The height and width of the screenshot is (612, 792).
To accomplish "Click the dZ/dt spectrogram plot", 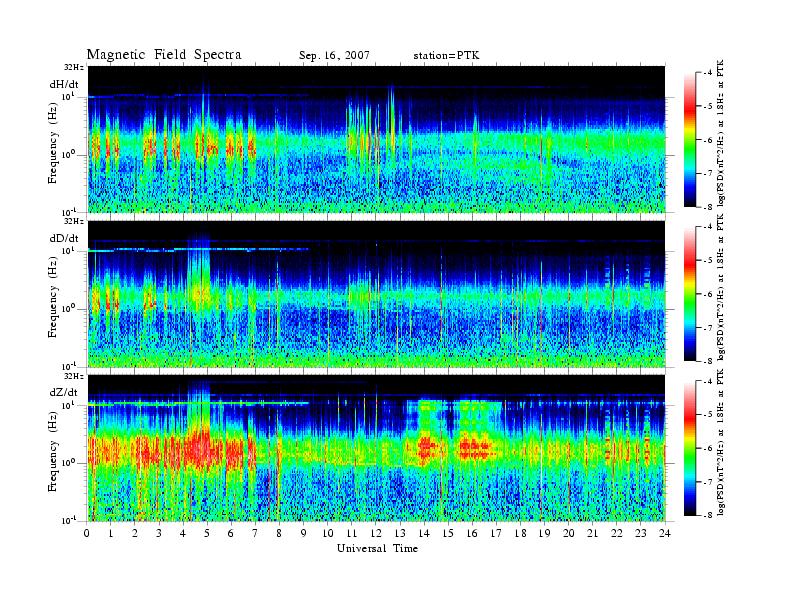I will (377, 448).
